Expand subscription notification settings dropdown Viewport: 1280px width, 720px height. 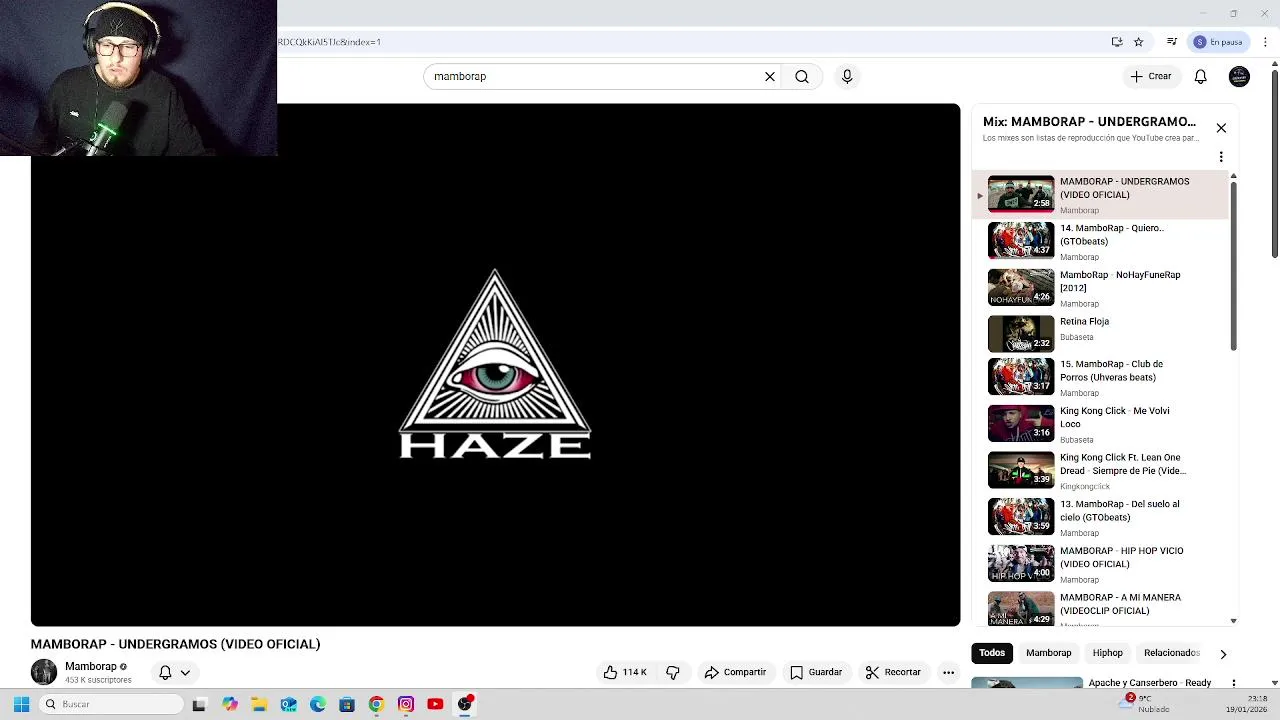pos(175,673)
